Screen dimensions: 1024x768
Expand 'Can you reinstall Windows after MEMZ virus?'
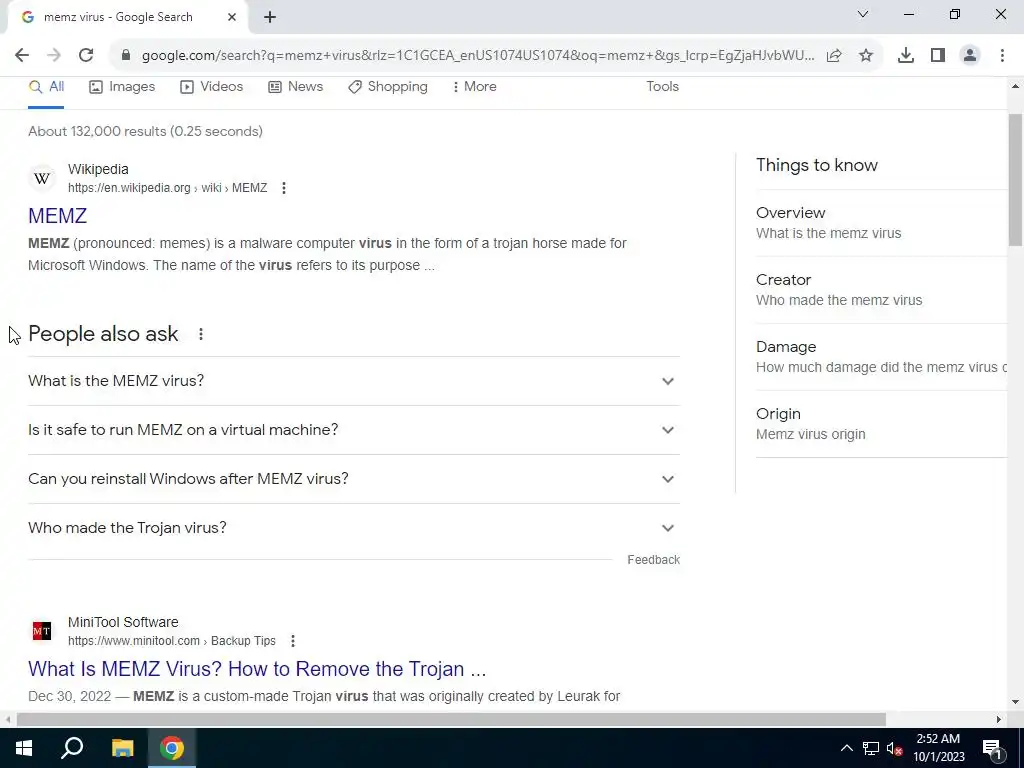click(353, 479)
